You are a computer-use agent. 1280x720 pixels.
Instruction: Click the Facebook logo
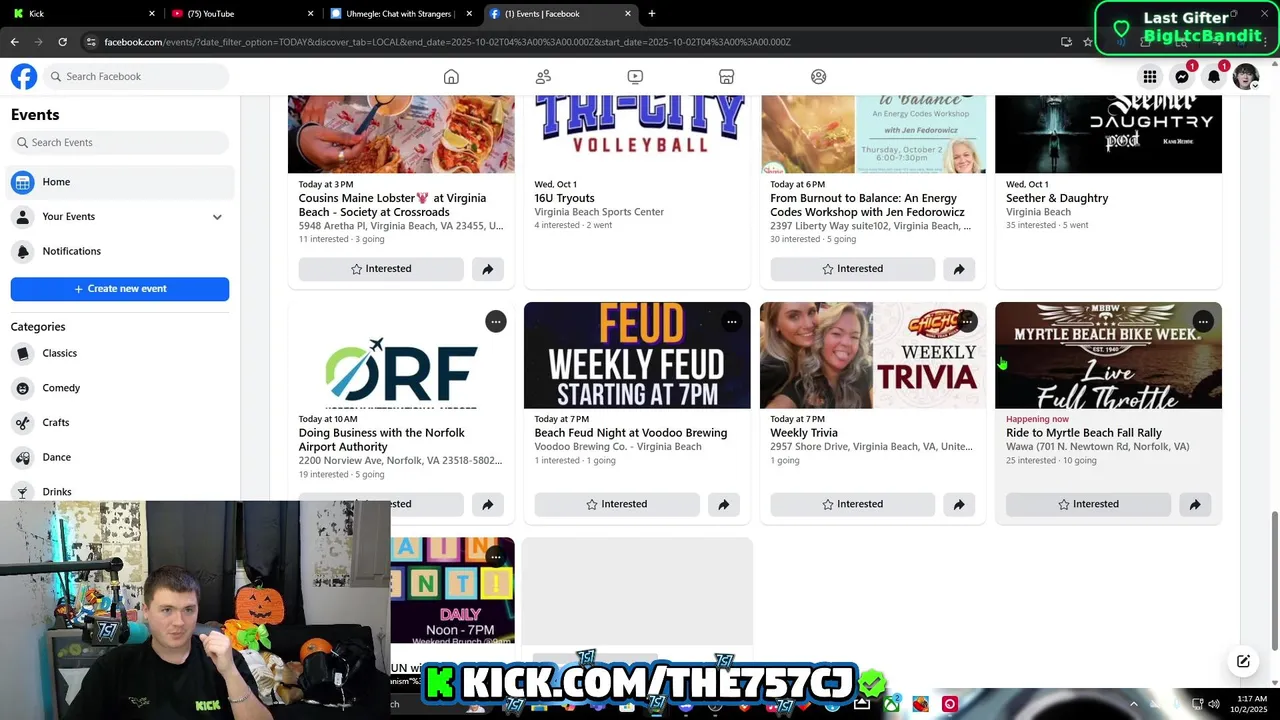point(24,76)
